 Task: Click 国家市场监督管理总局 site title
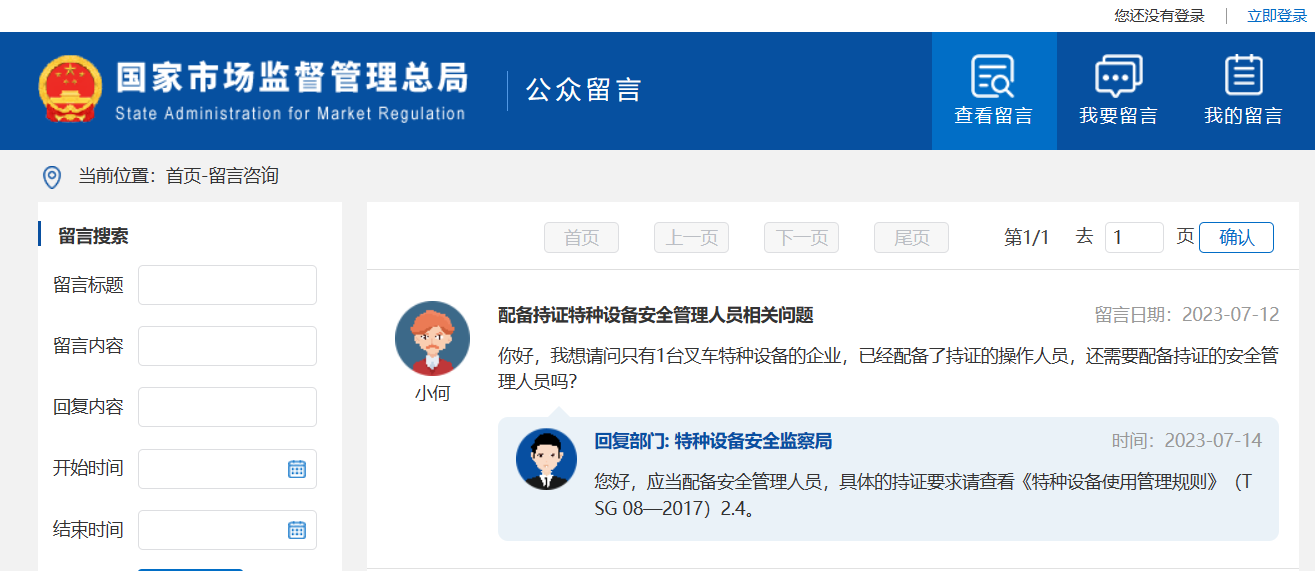point(292,78)
